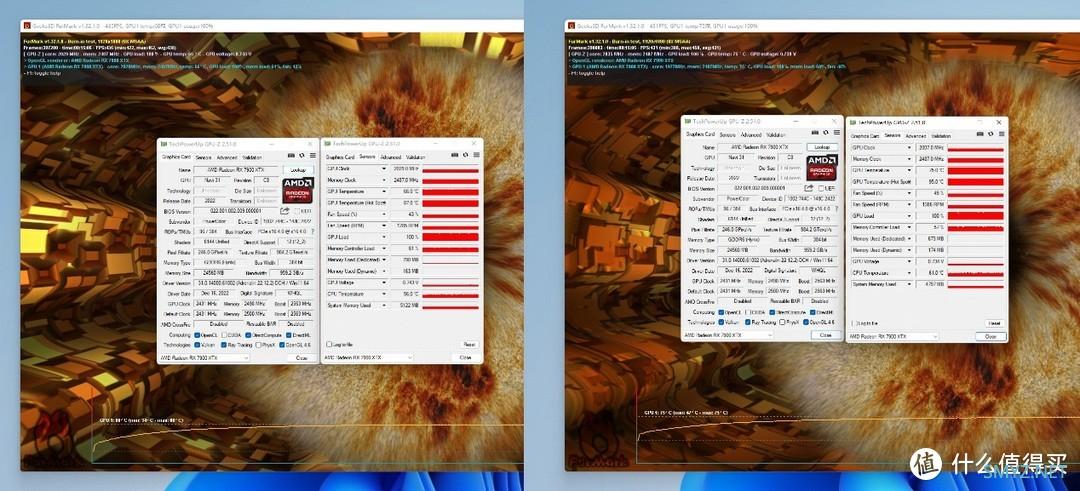
Task: Right screenshot: screenshot camera icon in Sensors window
Action: (x=980, y=134)
